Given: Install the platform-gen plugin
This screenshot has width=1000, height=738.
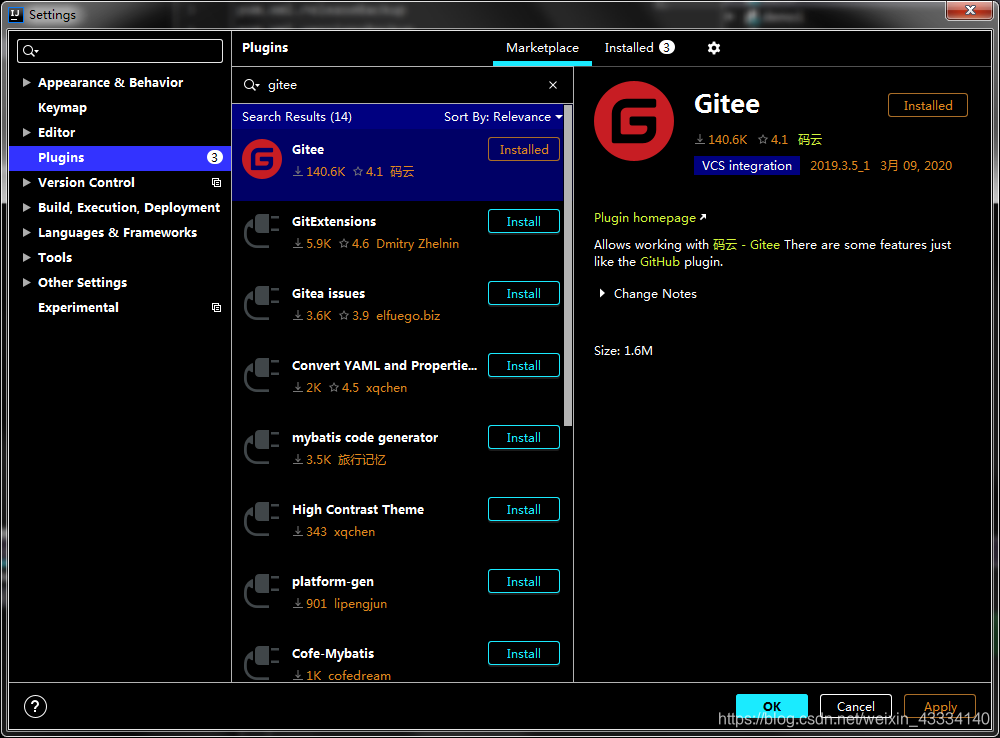Looking at the screenshot, I should click(524, 582).
